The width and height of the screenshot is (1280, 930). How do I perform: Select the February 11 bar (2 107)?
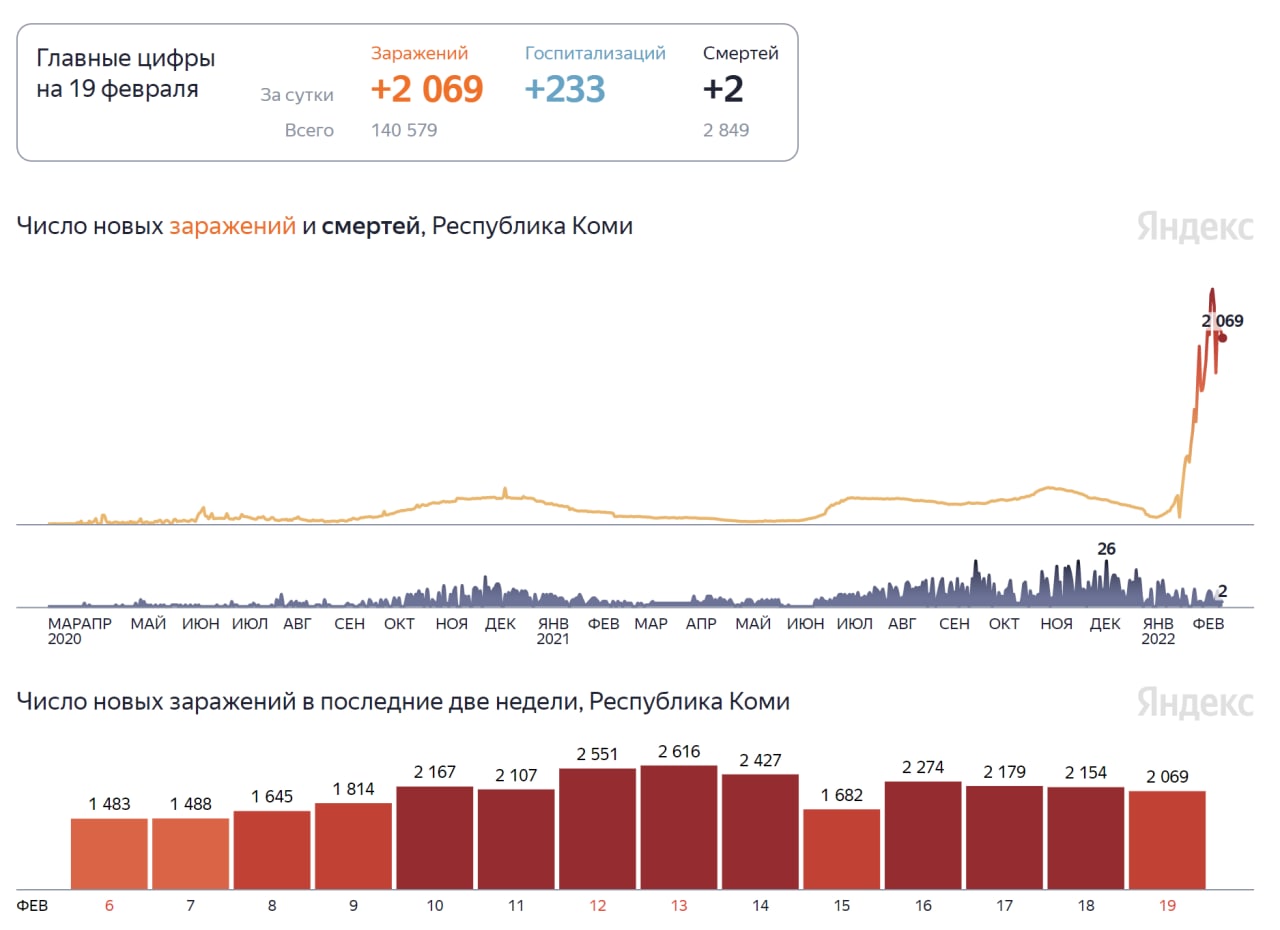tap(516, 839)
